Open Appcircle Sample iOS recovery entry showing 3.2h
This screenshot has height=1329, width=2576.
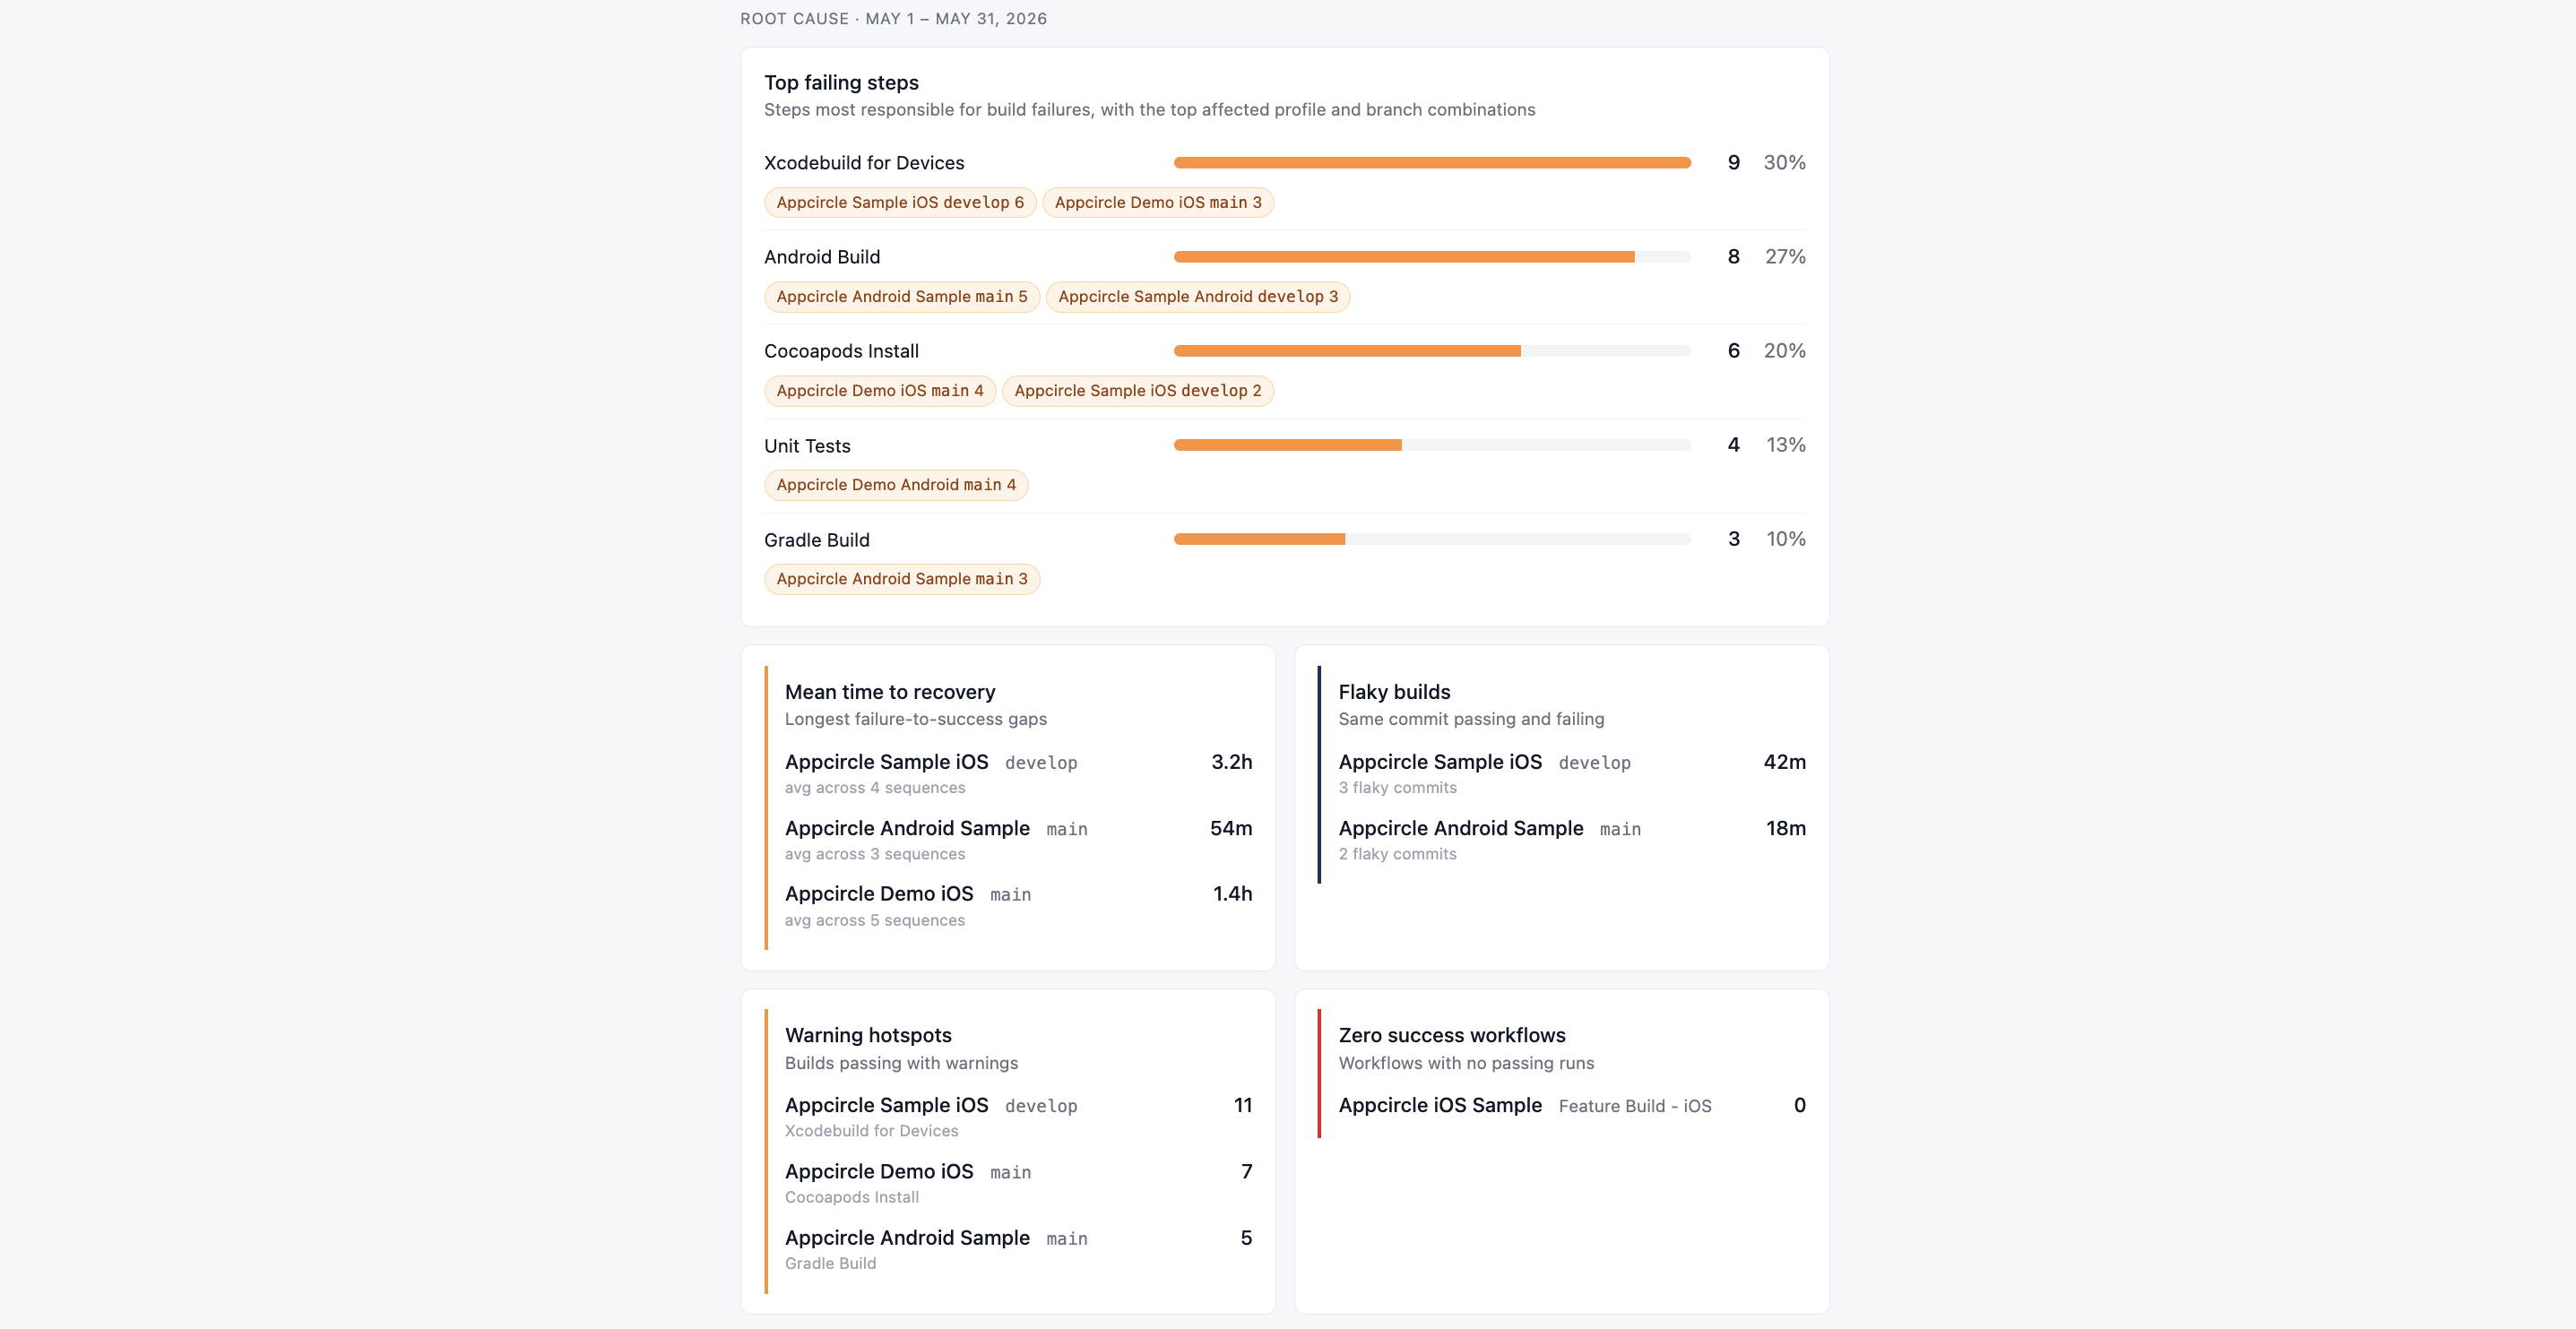point(1018,773)
